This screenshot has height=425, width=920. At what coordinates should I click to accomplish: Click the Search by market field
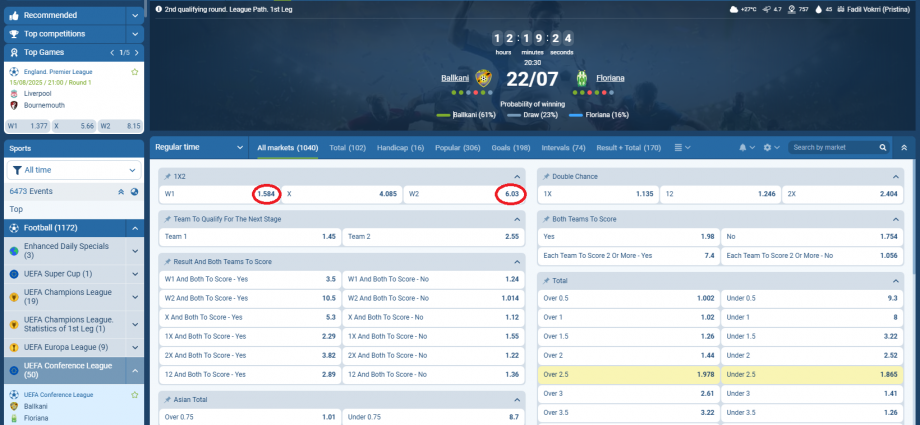tap(833, 147)
